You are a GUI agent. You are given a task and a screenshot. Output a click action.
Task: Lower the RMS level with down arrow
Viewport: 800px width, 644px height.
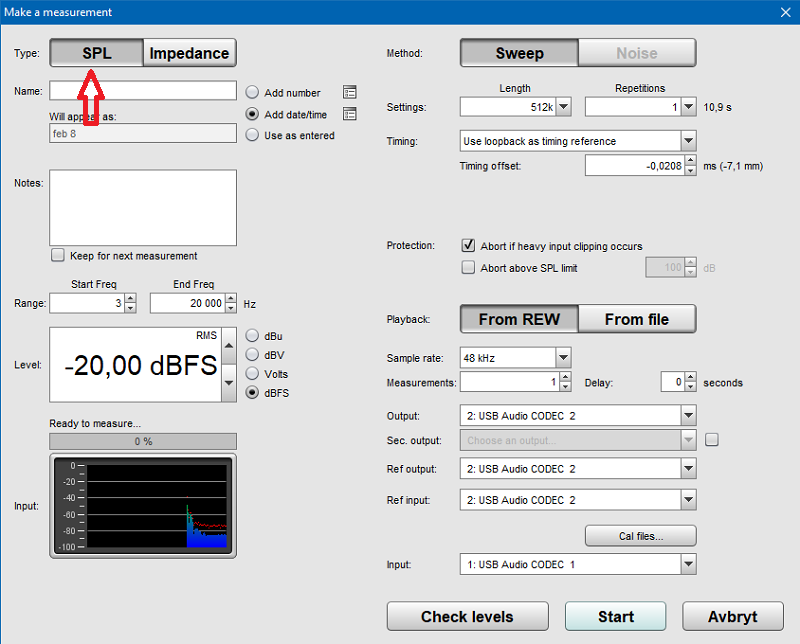229,383
